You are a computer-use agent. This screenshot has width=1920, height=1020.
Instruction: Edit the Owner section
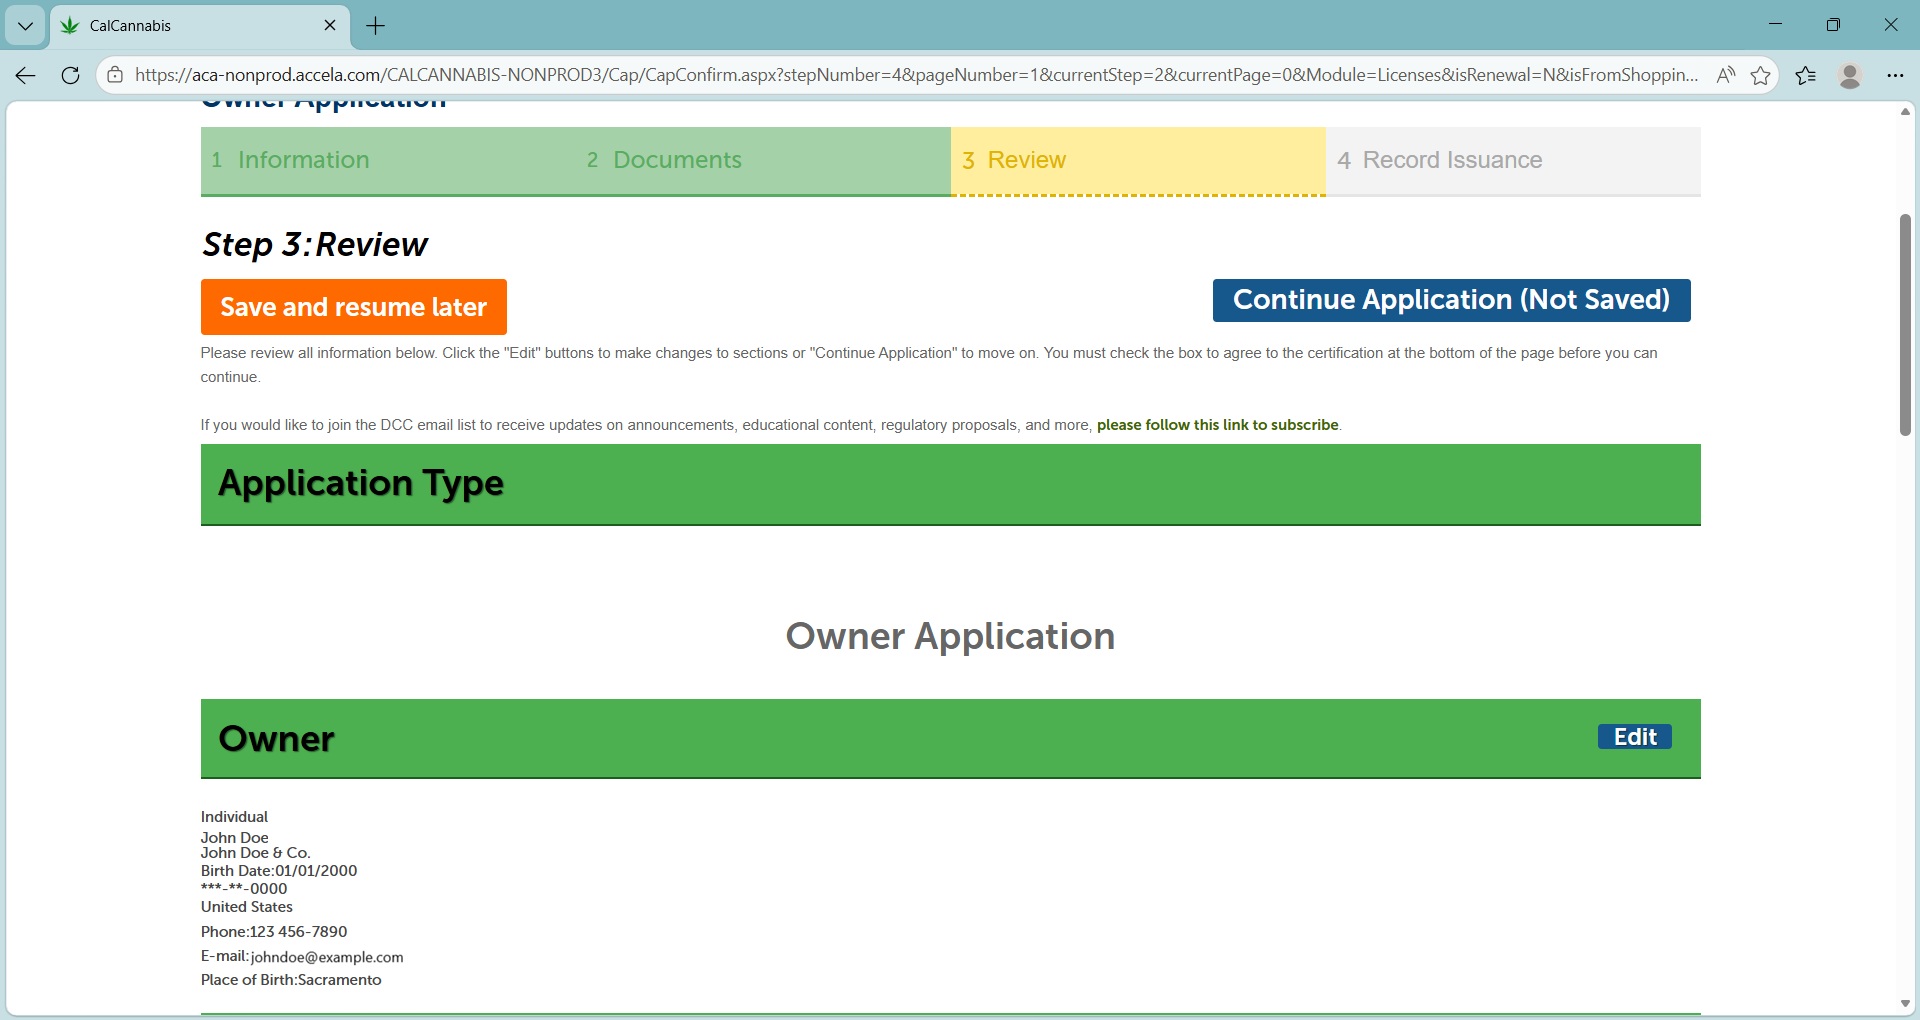(1635, 737)
